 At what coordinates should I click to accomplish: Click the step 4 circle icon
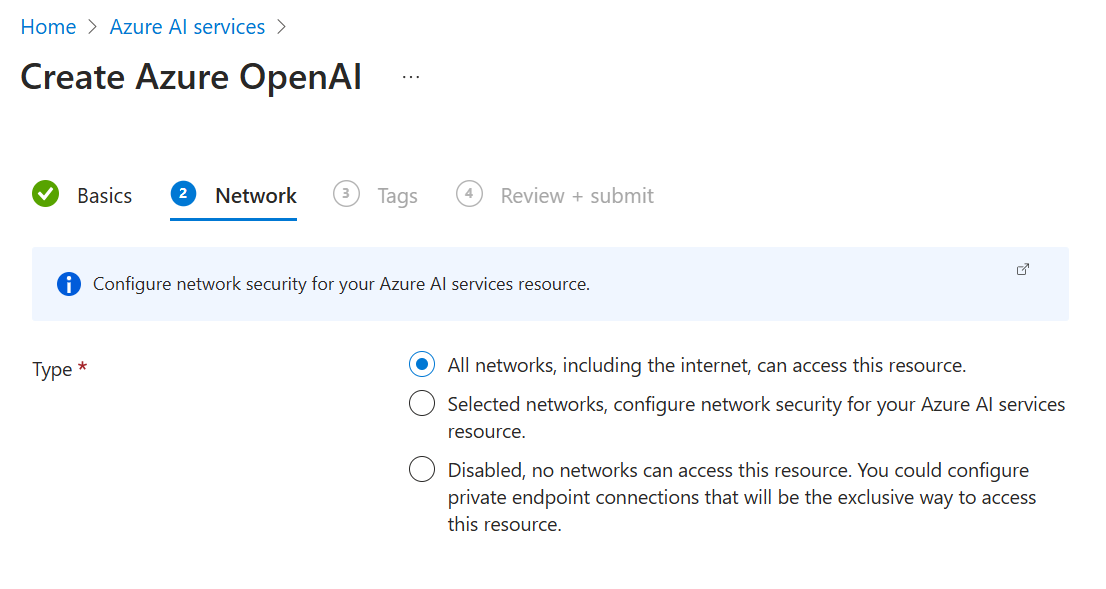pyautogui.click(x=469, y=193)
